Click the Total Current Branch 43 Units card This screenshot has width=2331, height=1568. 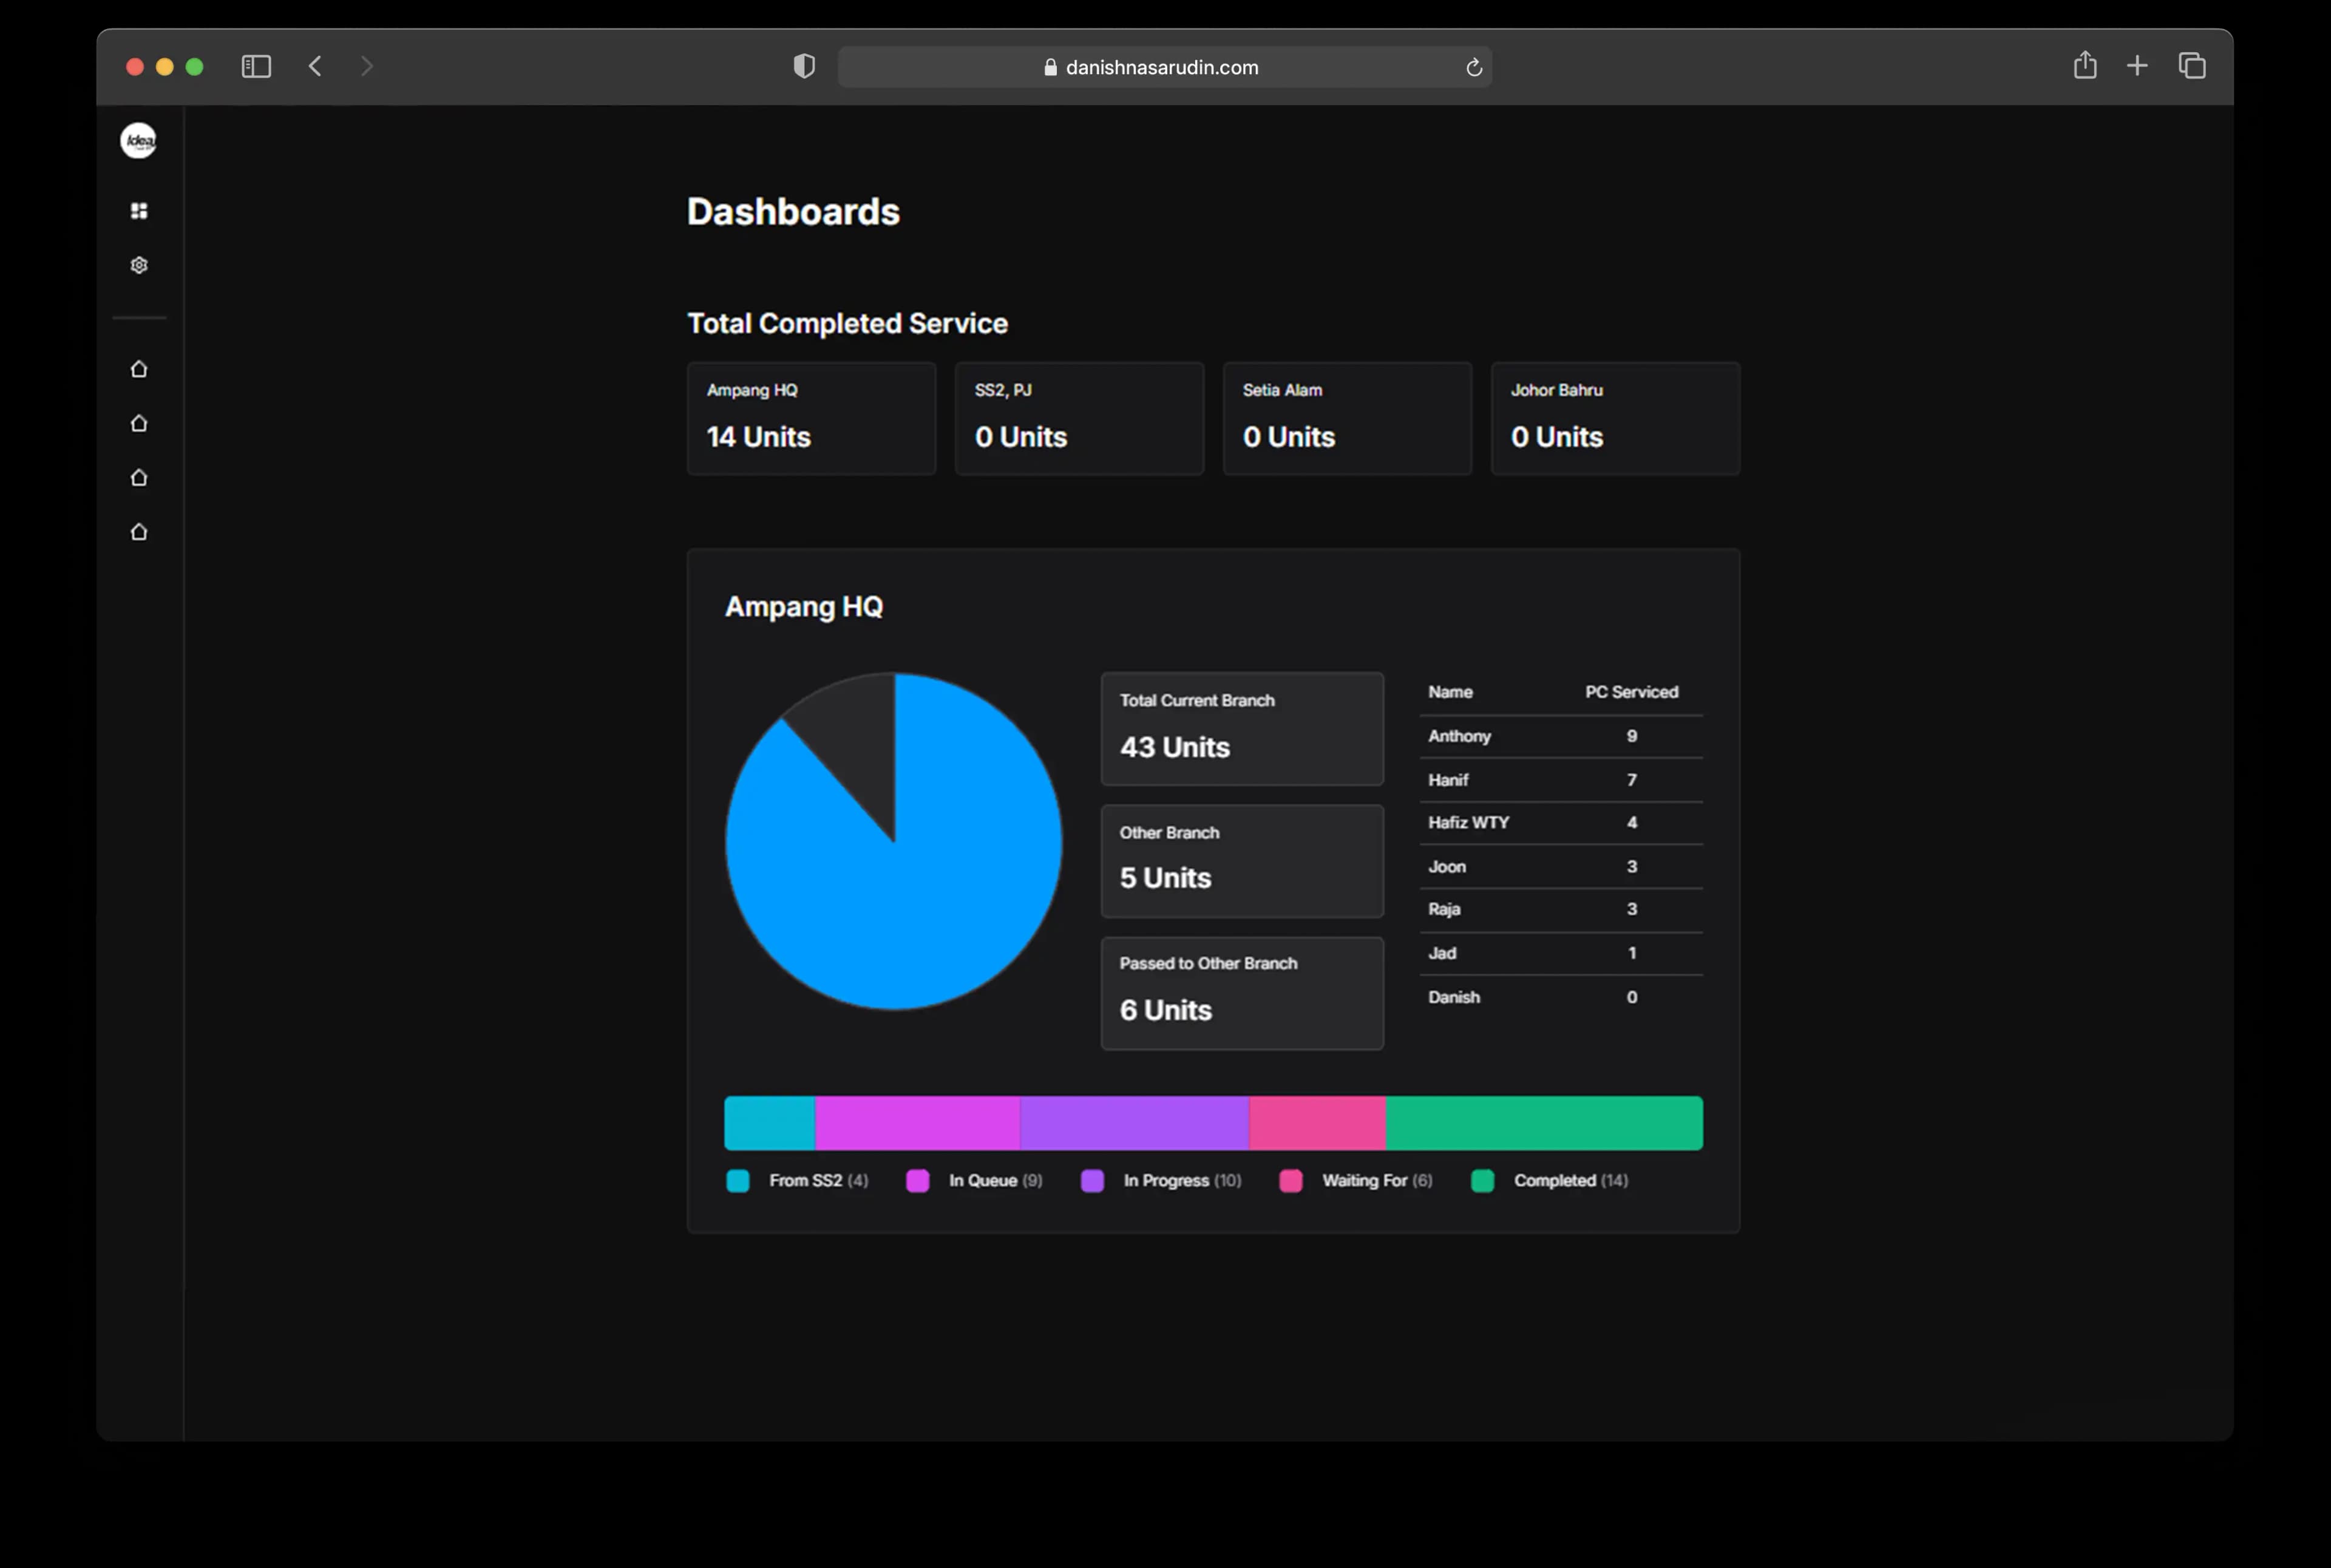tap(1242, 729)
